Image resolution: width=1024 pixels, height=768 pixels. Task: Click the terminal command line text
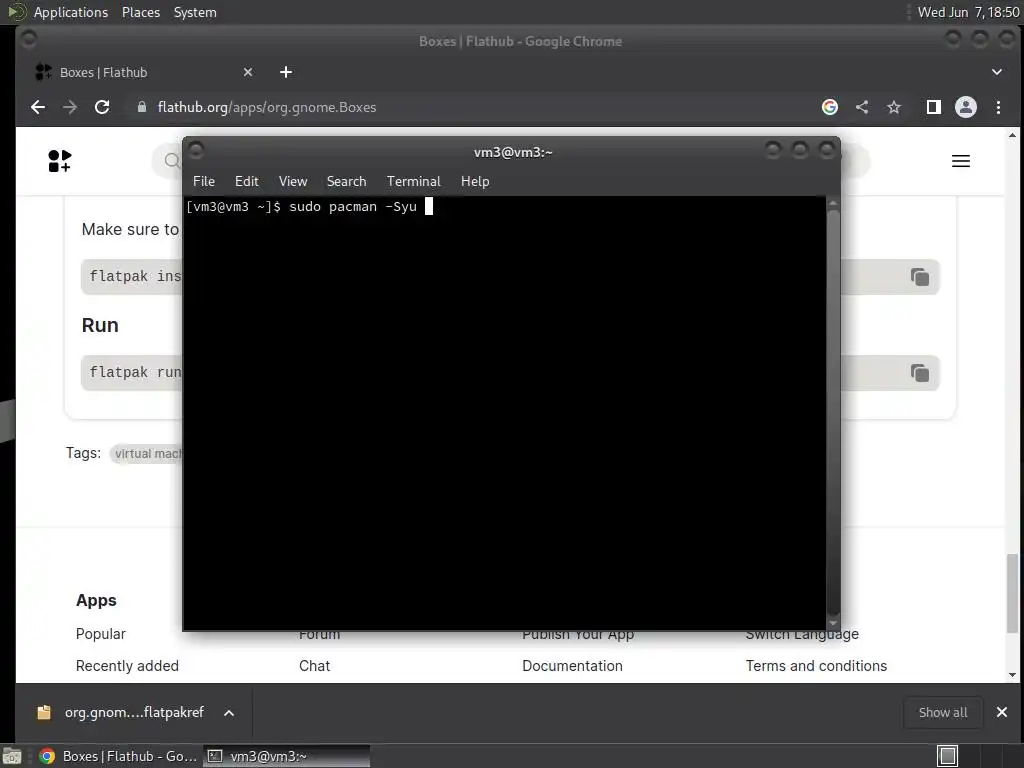coord(301,207)
